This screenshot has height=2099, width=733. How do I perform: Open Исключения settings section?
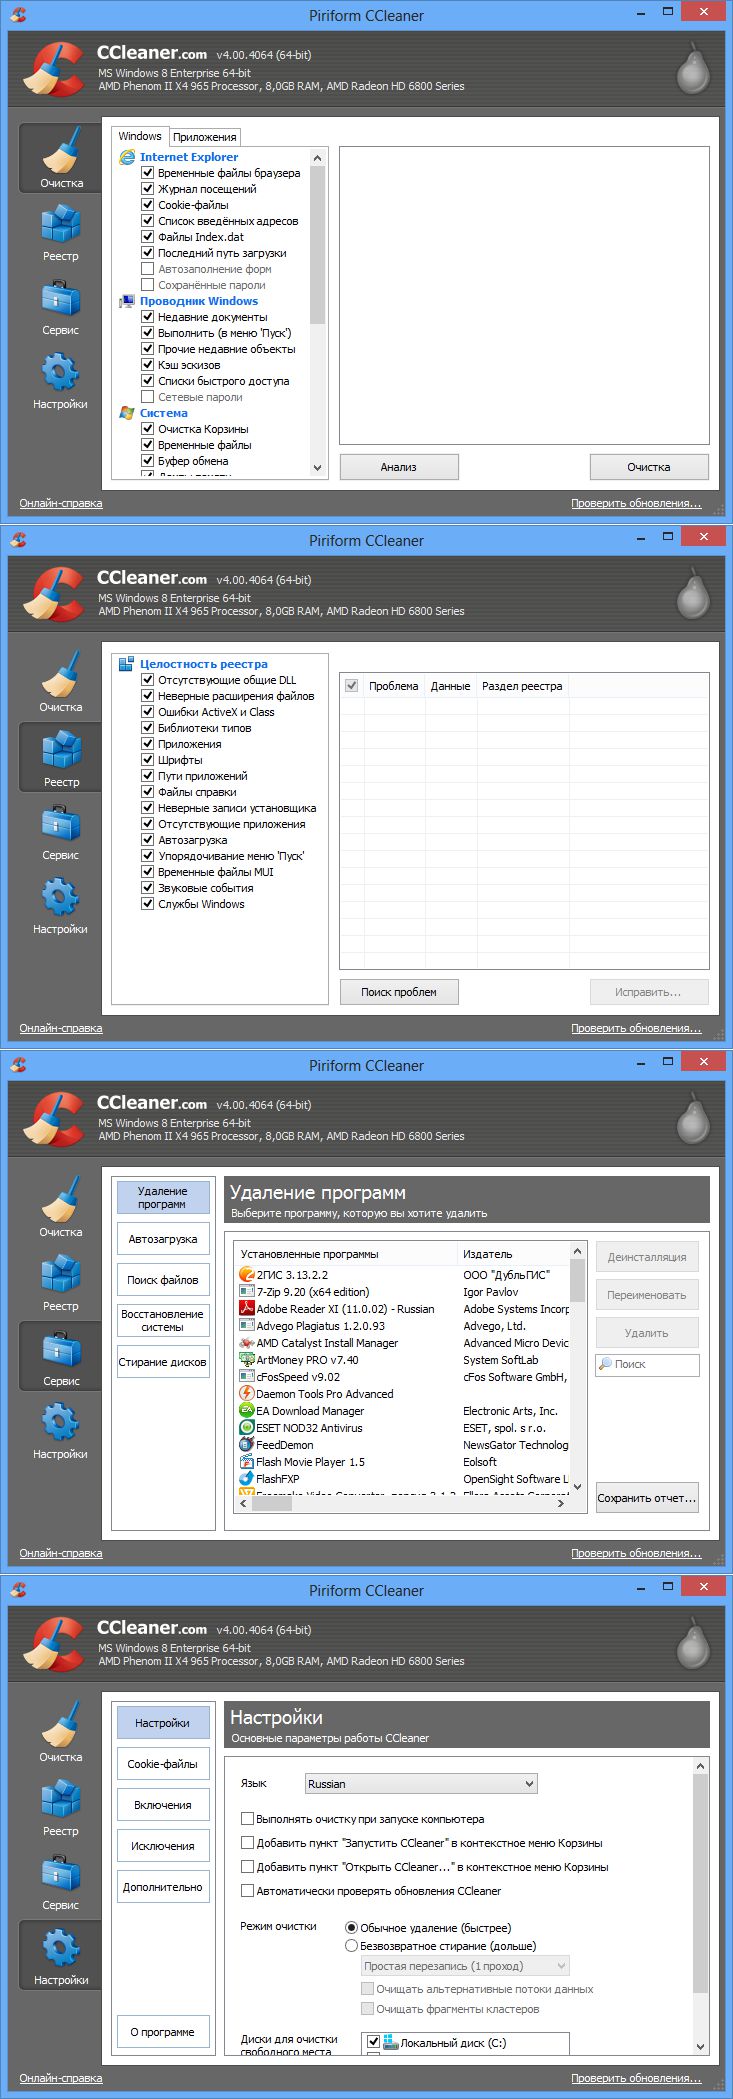[163, 1846]
